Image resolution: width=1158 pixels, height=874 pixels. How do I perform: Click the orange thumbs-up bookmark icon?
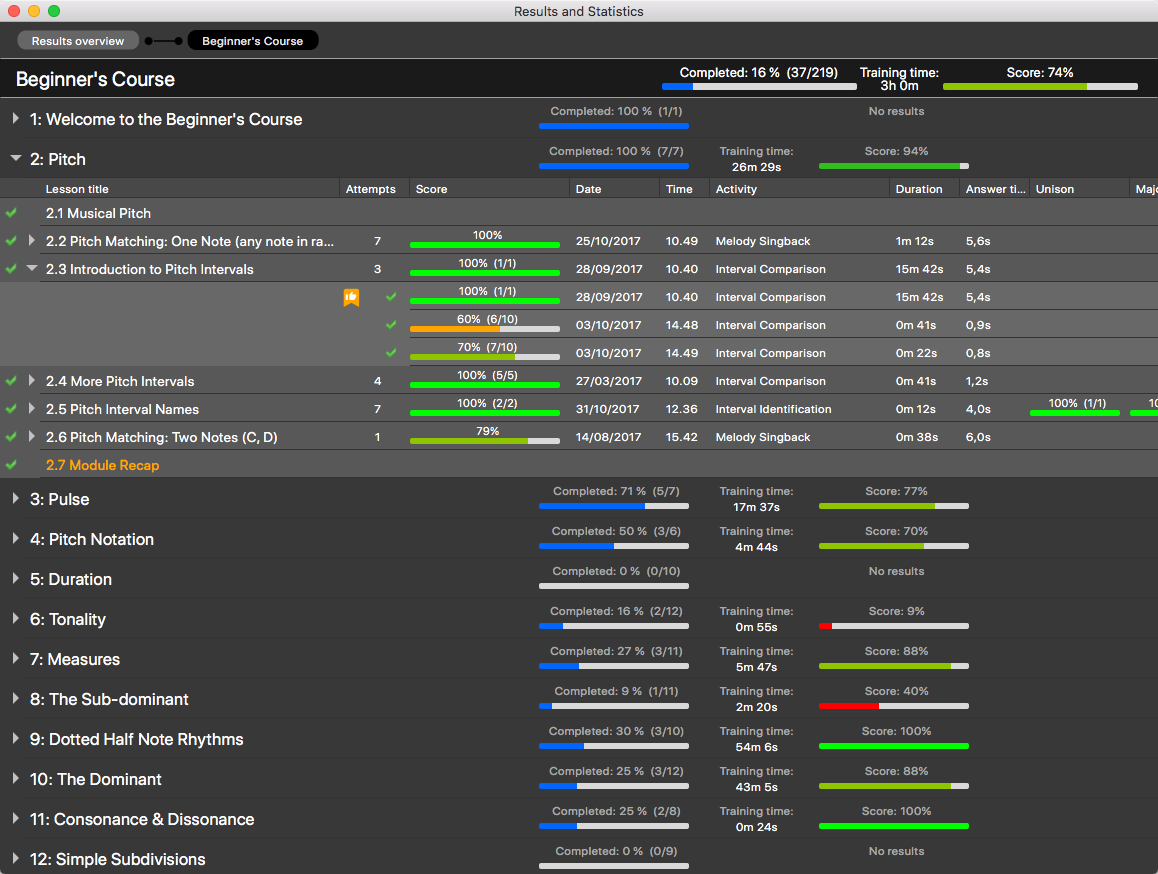[351, 297]
